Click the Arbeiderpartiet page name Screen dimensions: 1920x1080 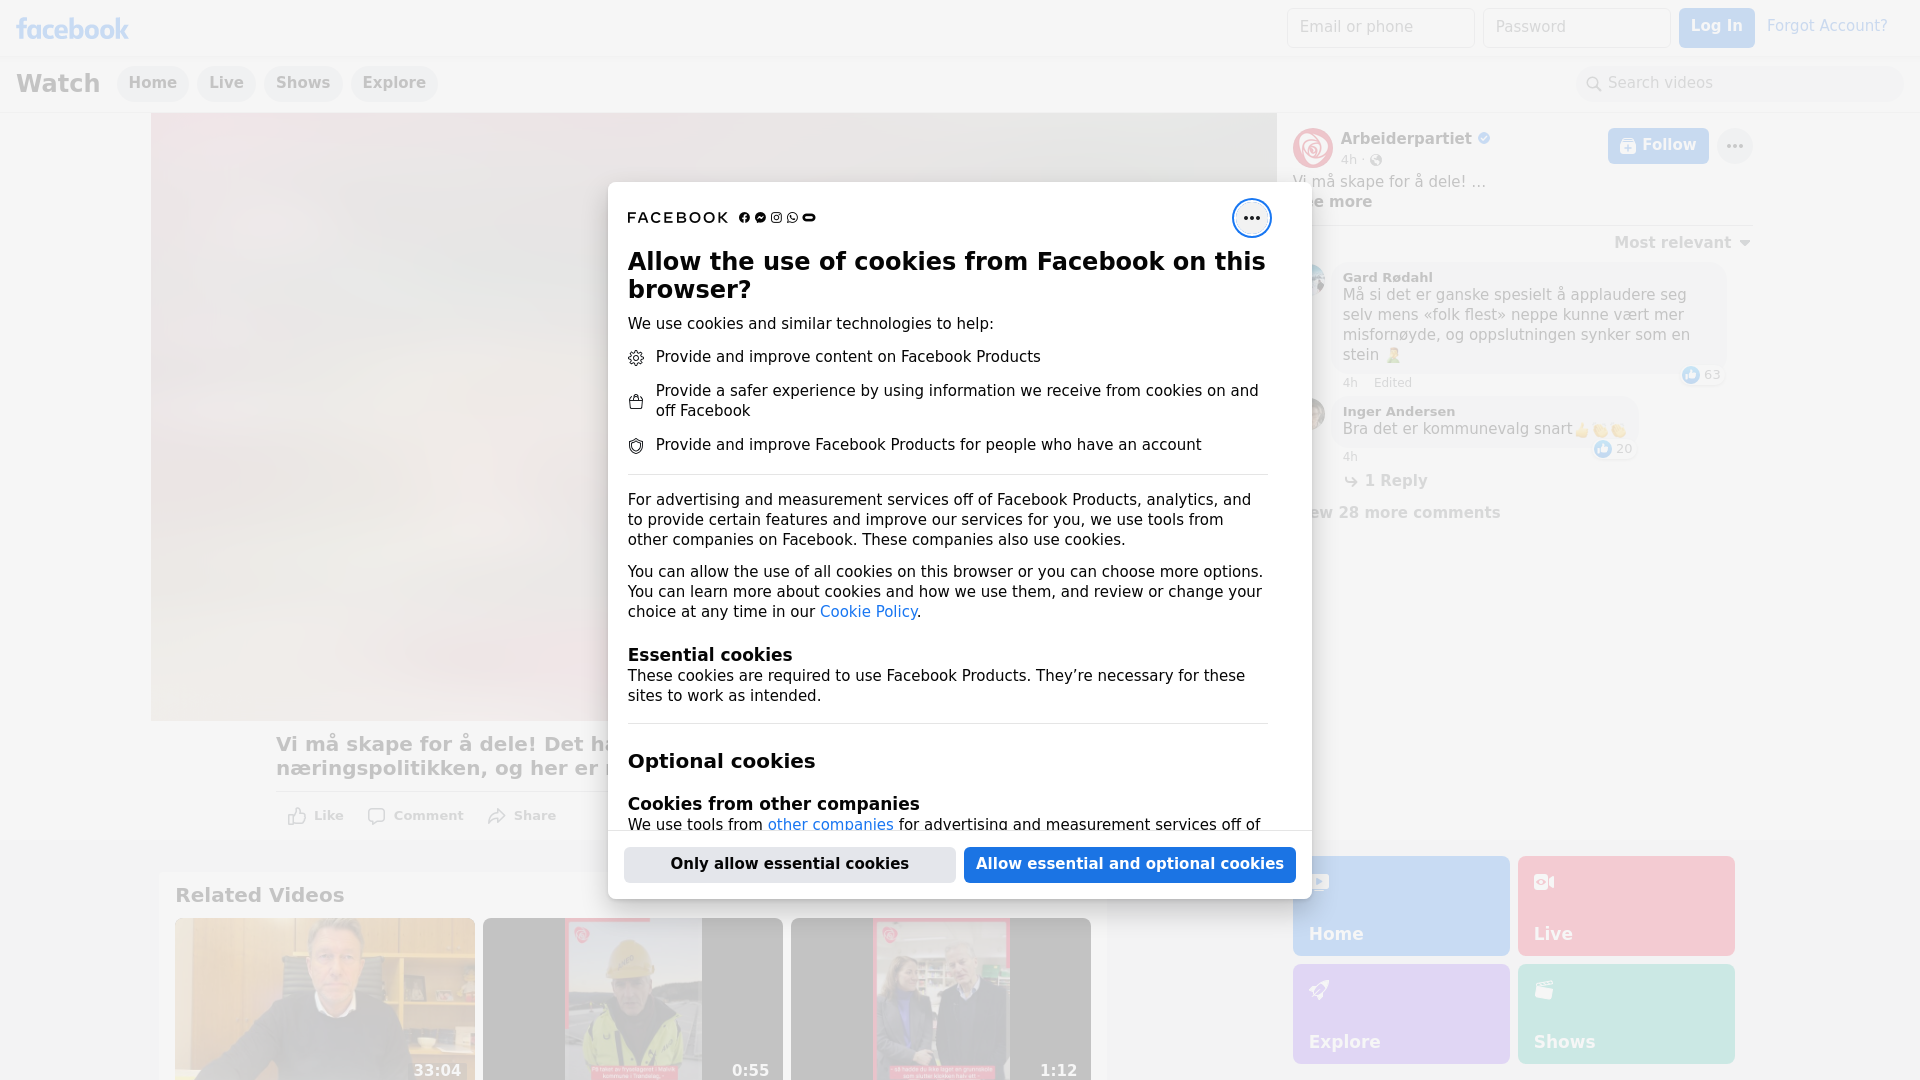1406,139
